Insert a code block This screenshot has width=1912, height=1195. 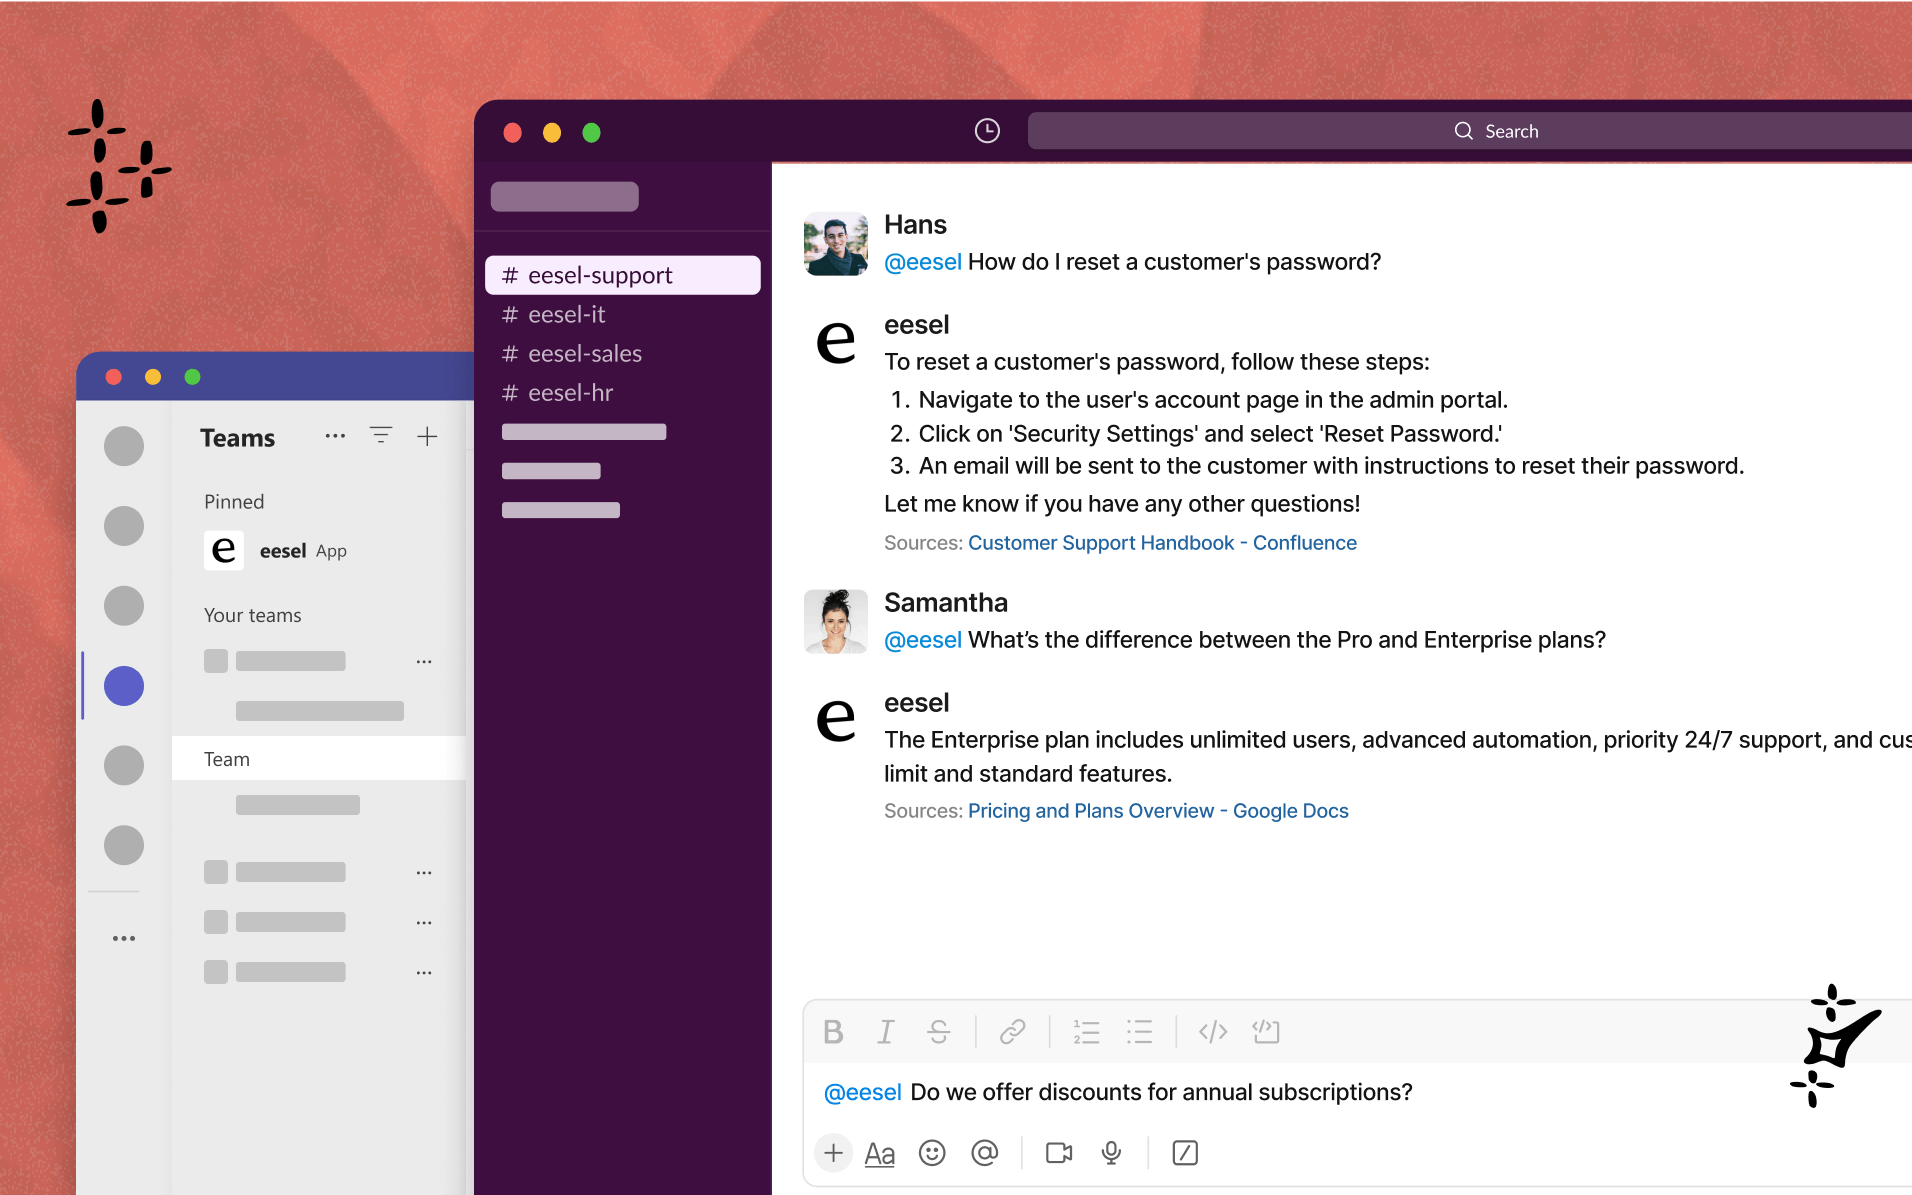(x=1266, y=1032)
